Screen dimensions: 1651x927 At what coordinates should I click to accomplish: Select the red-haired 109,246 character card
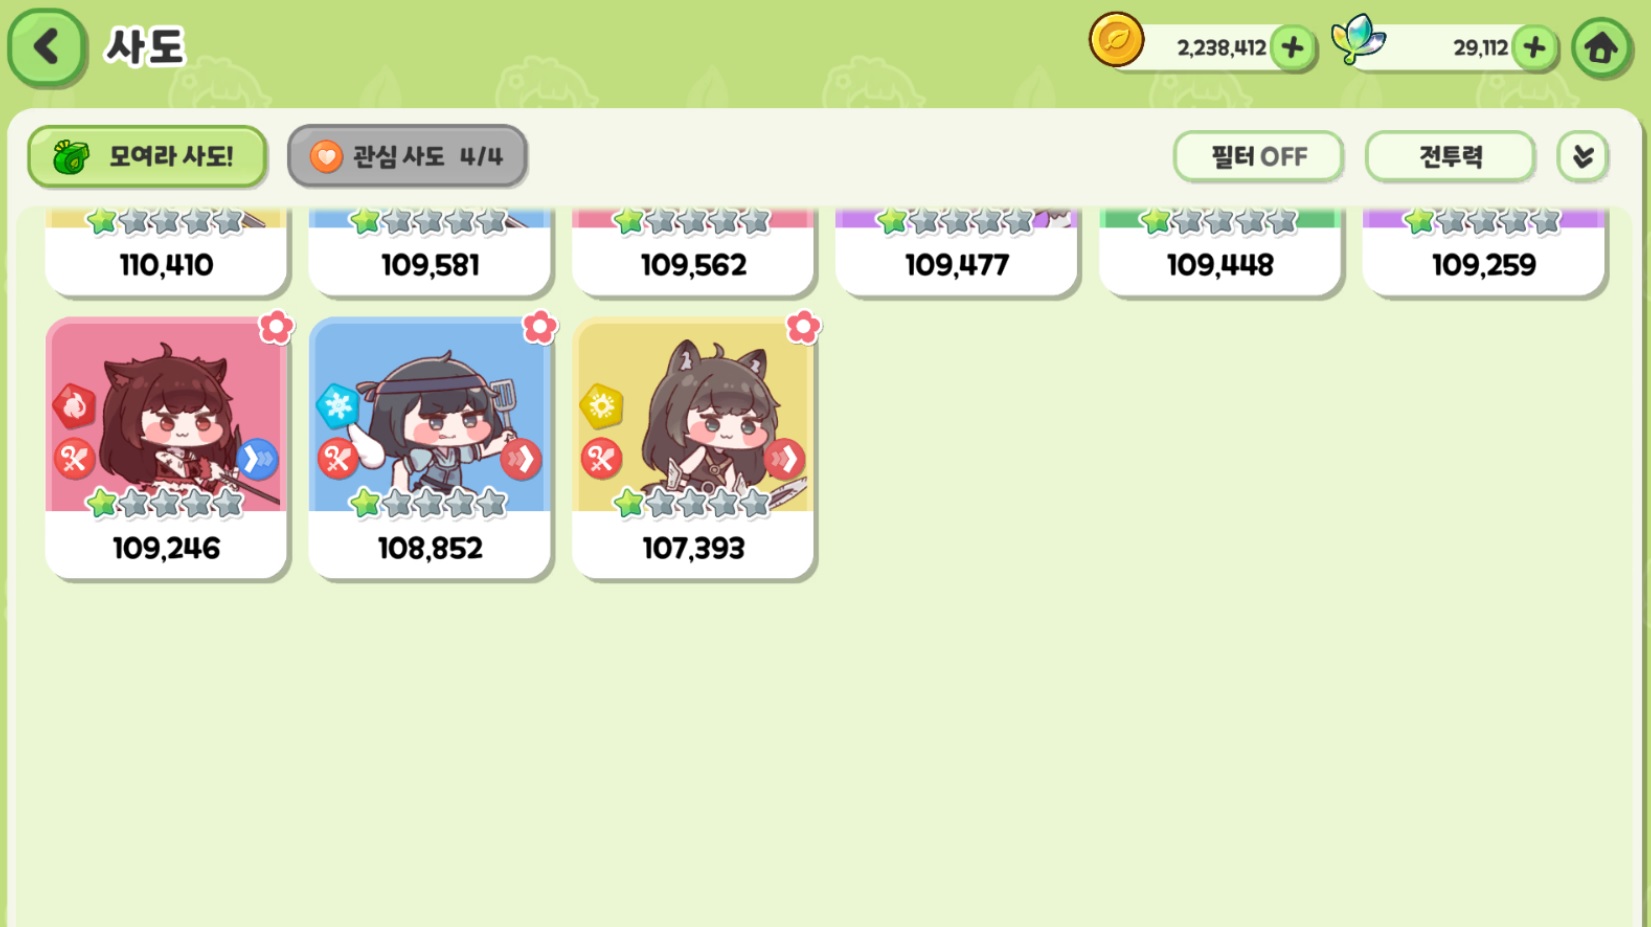pyautogui.click(x=166, y=448)
